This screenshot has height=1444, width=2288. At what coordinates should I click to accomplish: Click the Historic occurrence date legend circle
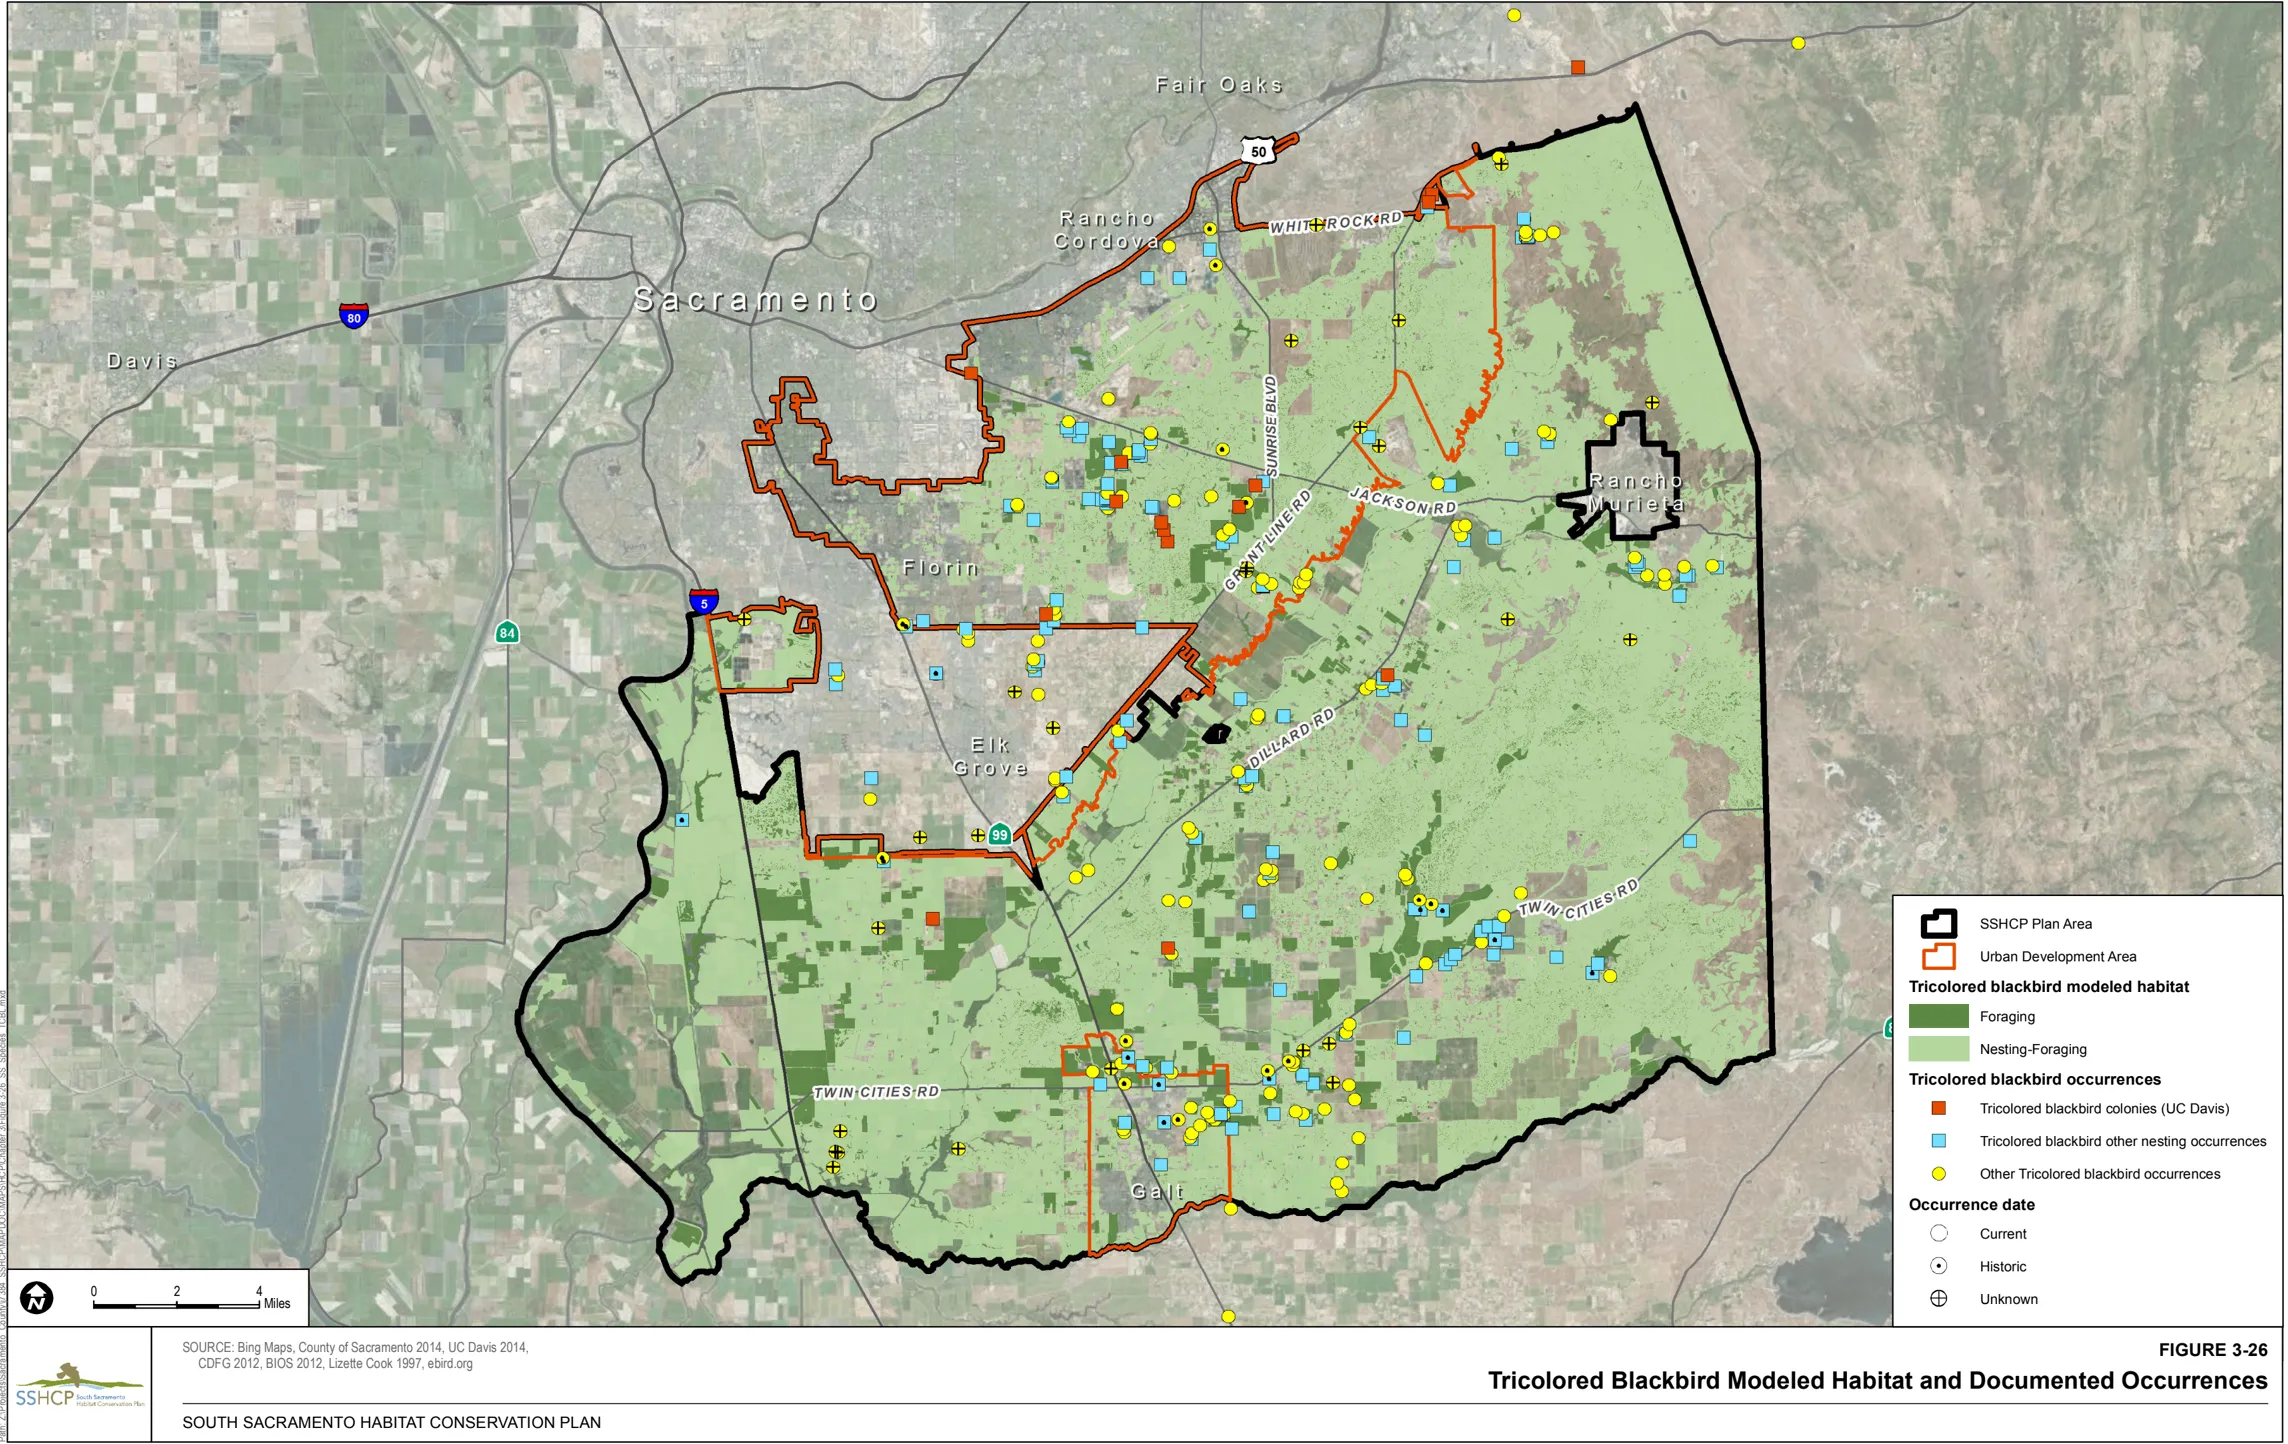[x=1938, y=1266]
